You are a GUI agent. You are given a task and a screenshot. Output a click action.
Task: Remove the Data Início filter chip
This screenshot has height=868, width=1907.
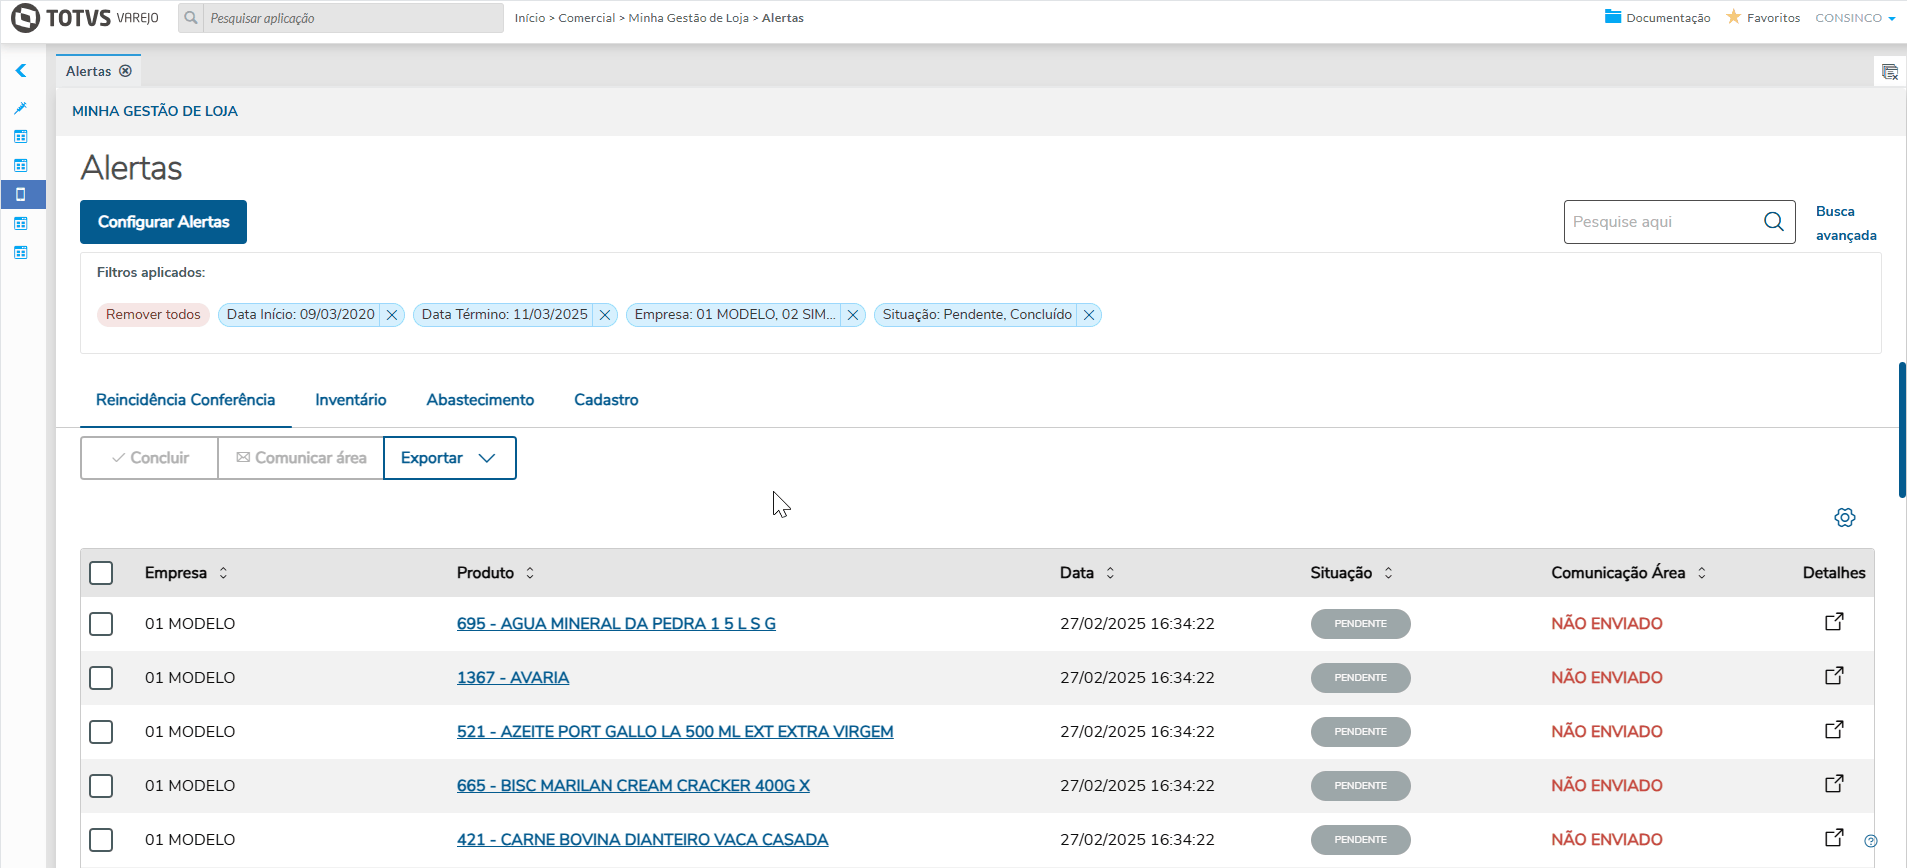[392, 315]
